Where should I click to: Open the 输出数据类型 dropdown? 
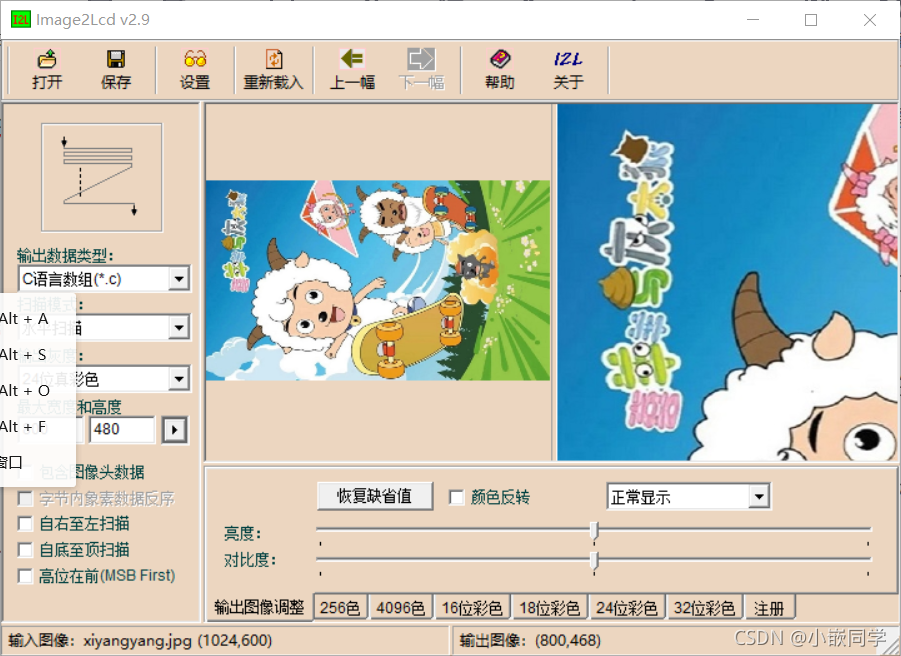coord(179,279)
